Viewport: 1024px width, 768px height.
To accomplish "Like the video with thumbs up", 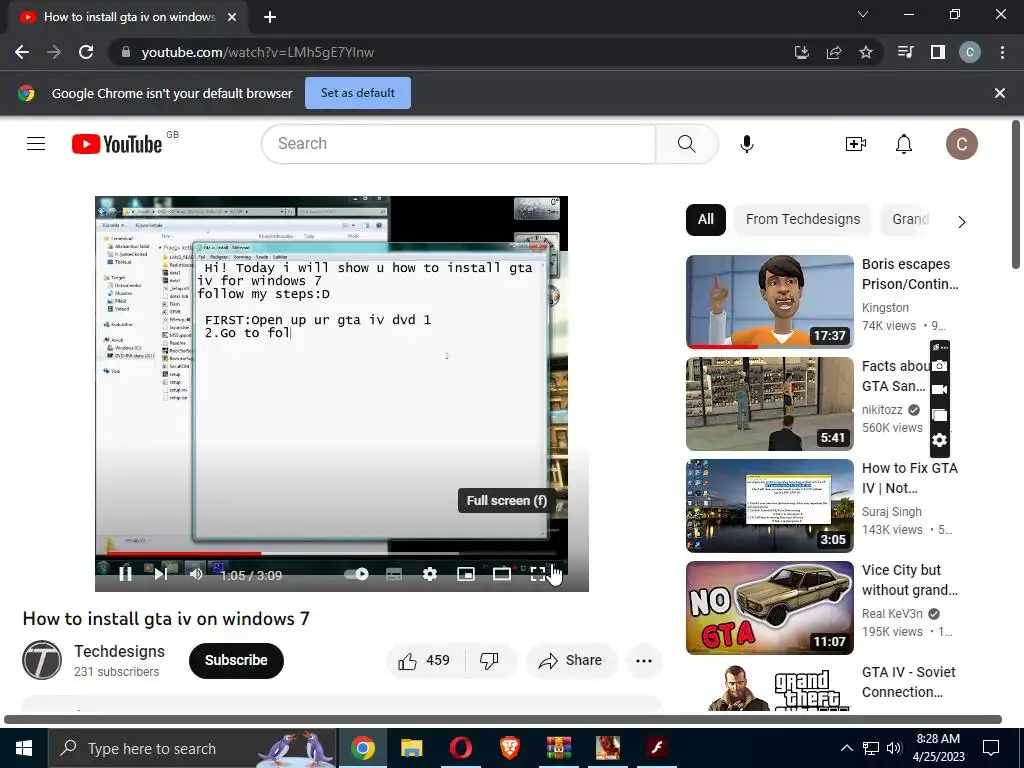I will [x=424, y=661].
